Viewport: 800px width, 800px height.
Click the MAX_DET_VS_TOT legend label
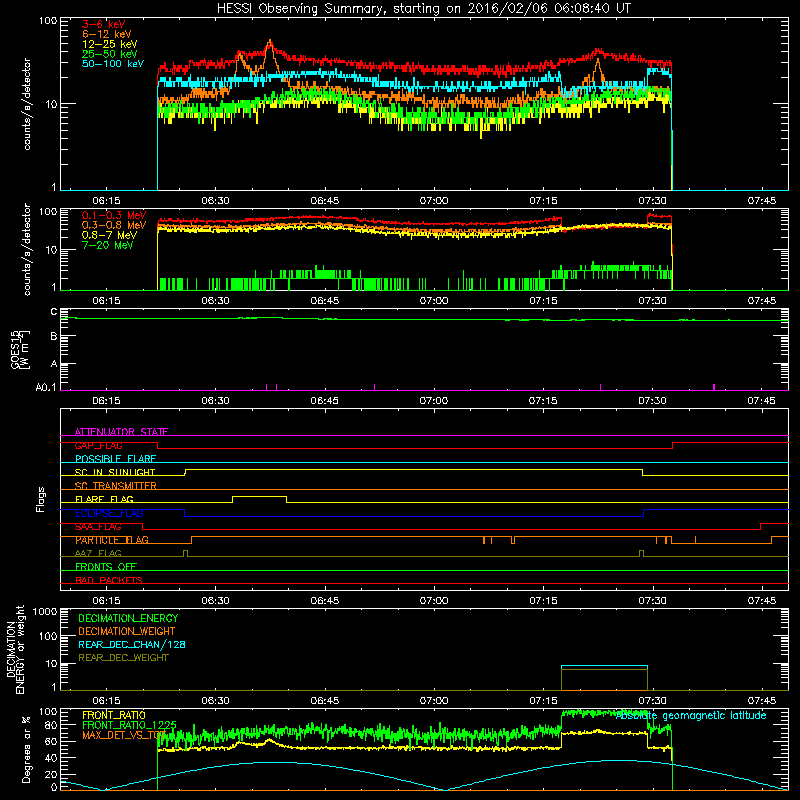coord(124,735)
